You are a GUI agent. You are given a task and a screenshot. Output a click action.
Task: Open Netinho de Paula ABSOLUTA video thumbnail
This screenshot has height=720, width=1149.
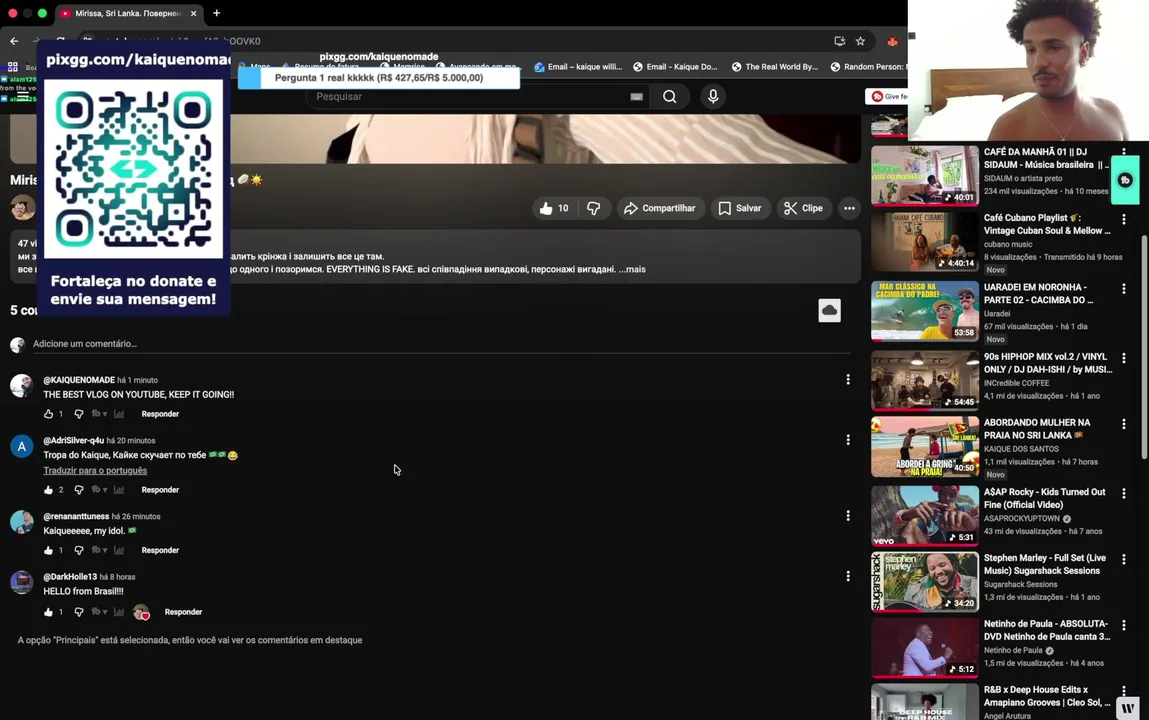[x=925, y=647]
